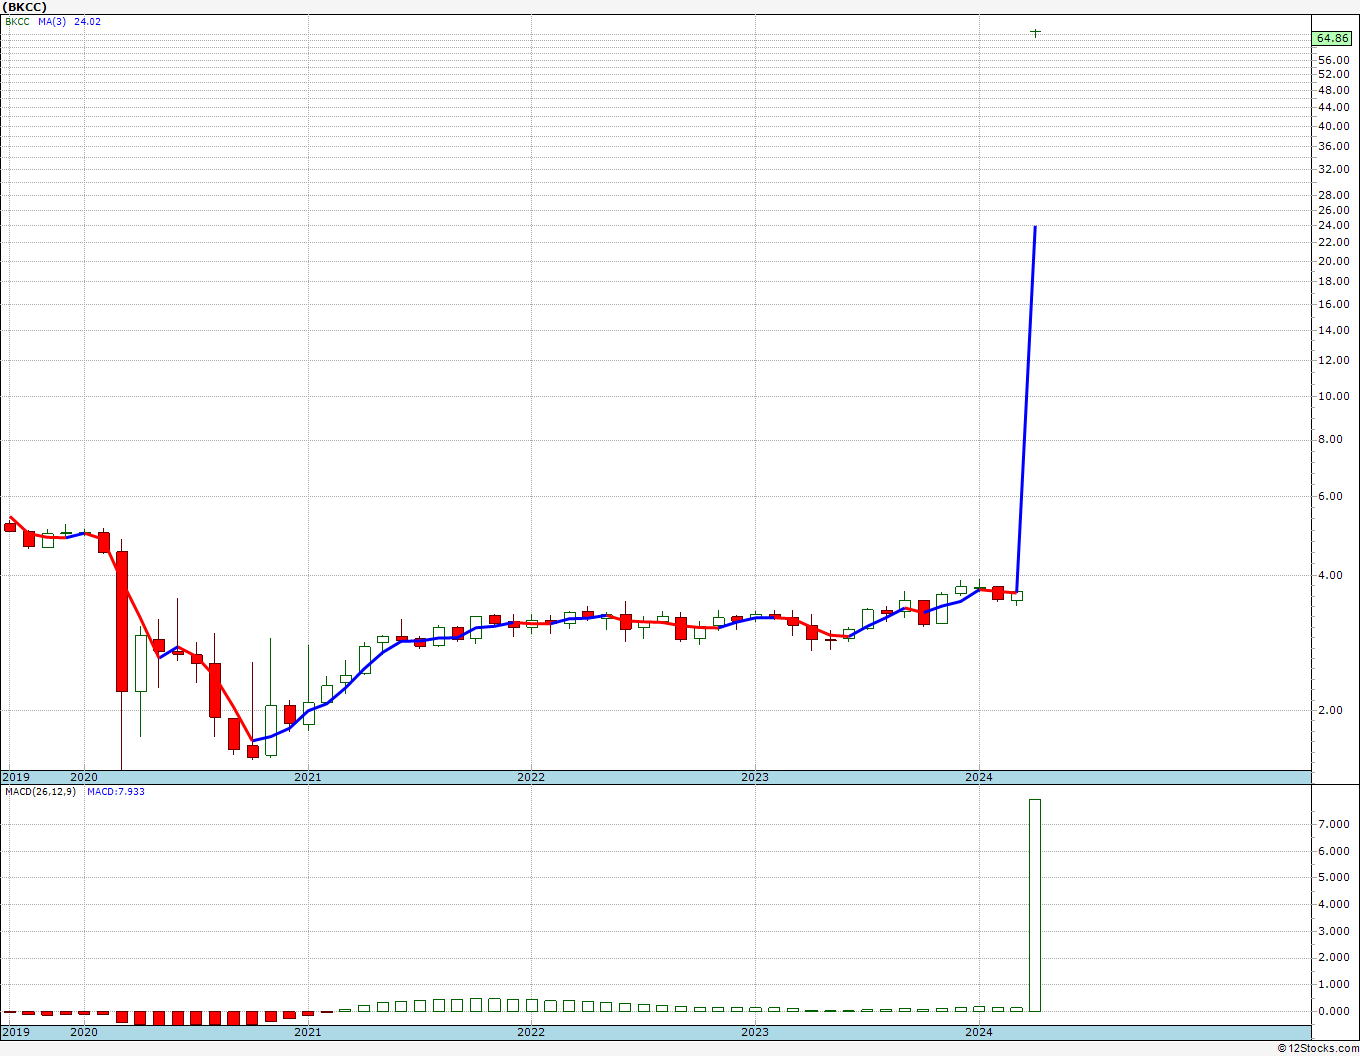Image resolution: width=1360 pixels, height=1056 pixels.
Task: Click the 14.00 price axis label
Action: tap(1333, 330)
